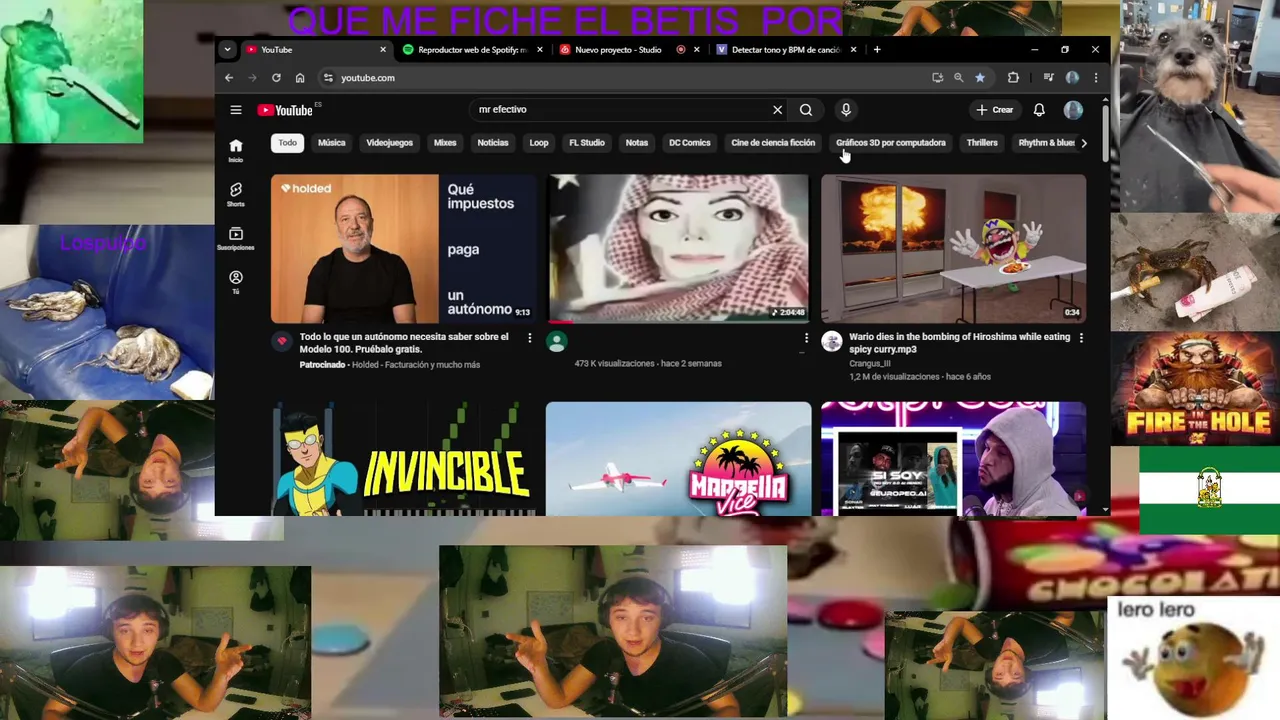
Task: Open the Tú profile sidebar icon
Action: [x=235, y=282]
